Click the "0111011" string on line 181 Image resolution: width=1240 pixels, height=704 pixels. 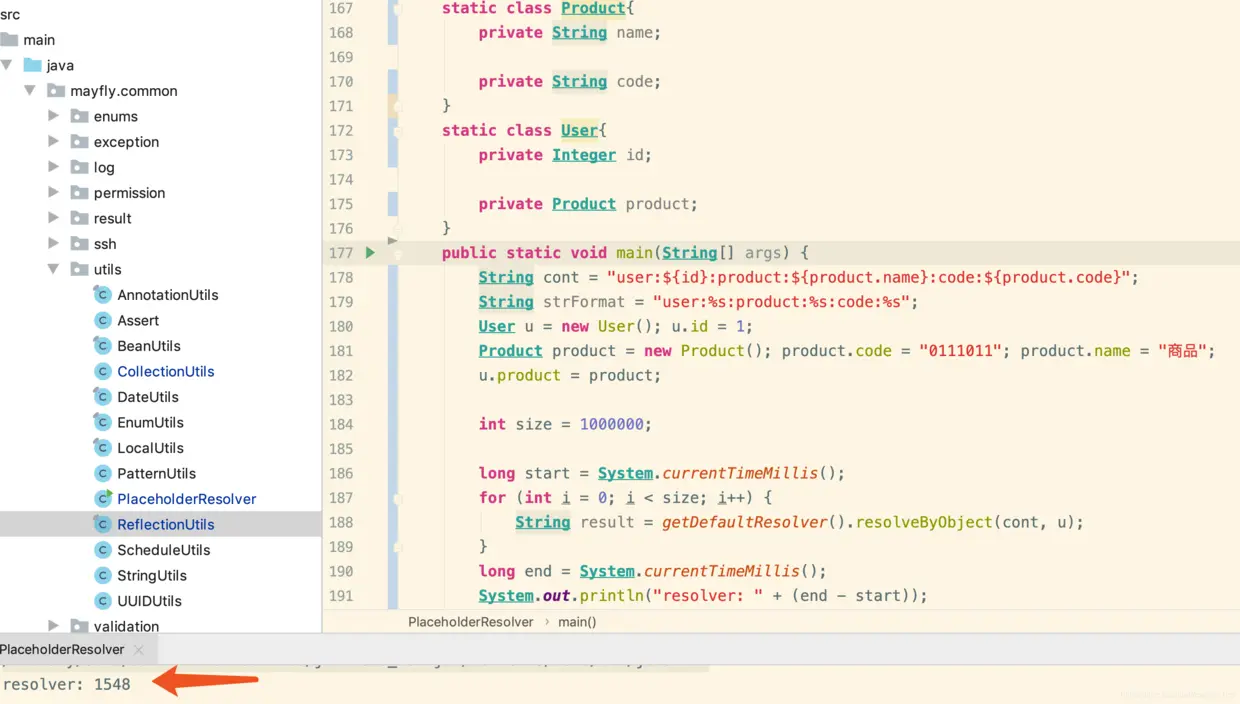[x=960, y=351]
